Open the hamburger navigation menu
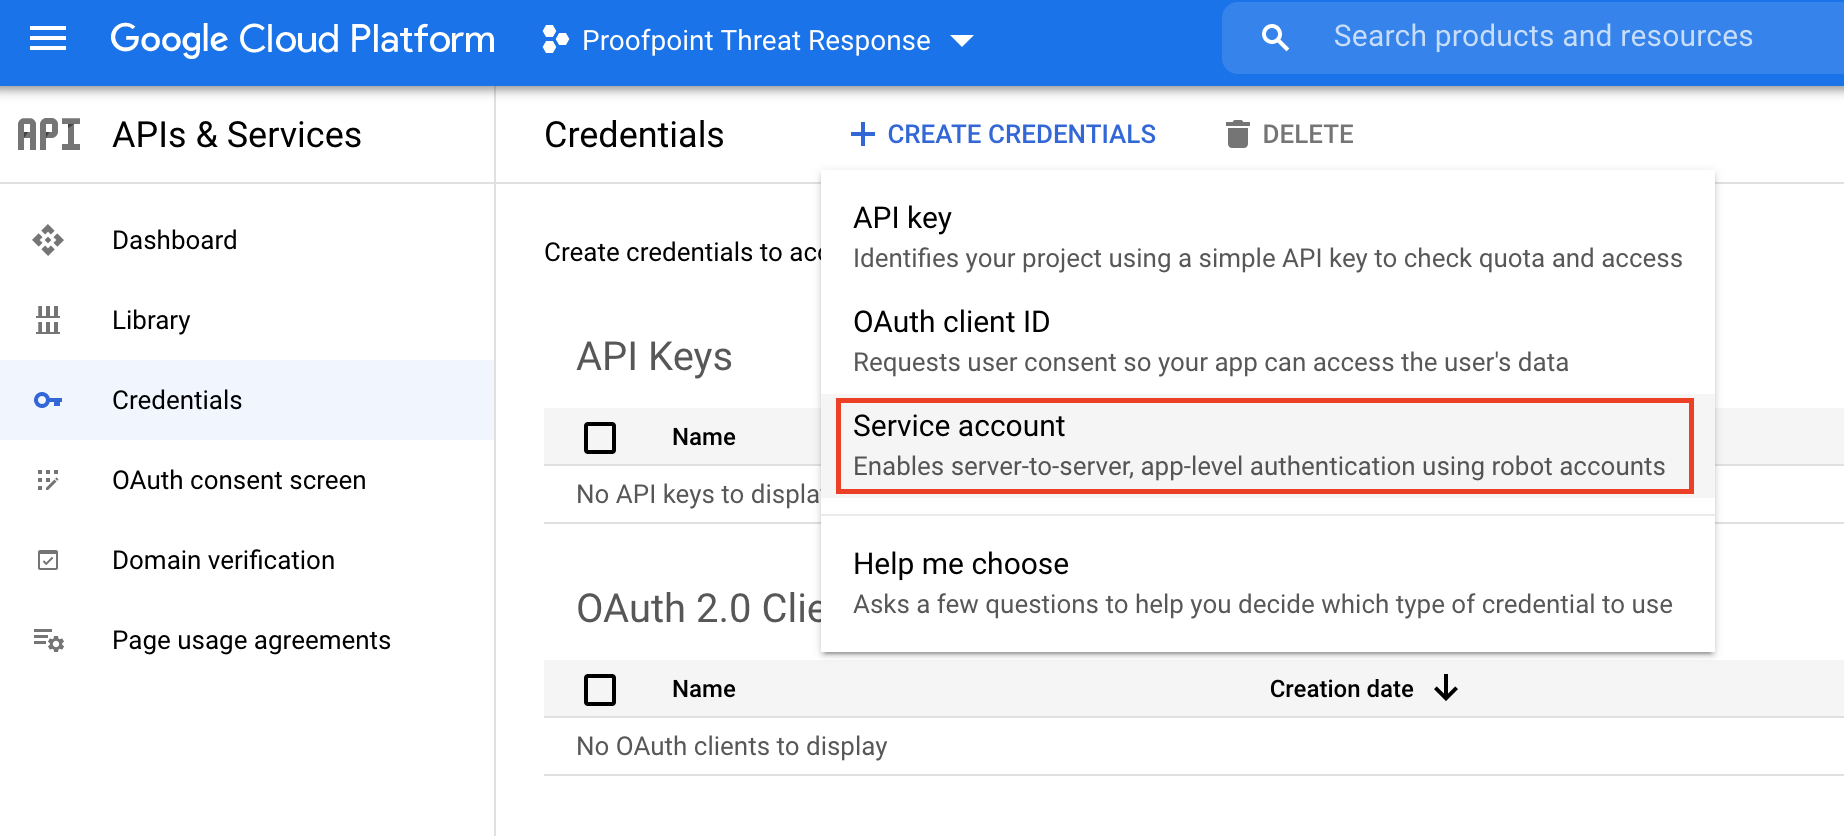 coord(48,39)
